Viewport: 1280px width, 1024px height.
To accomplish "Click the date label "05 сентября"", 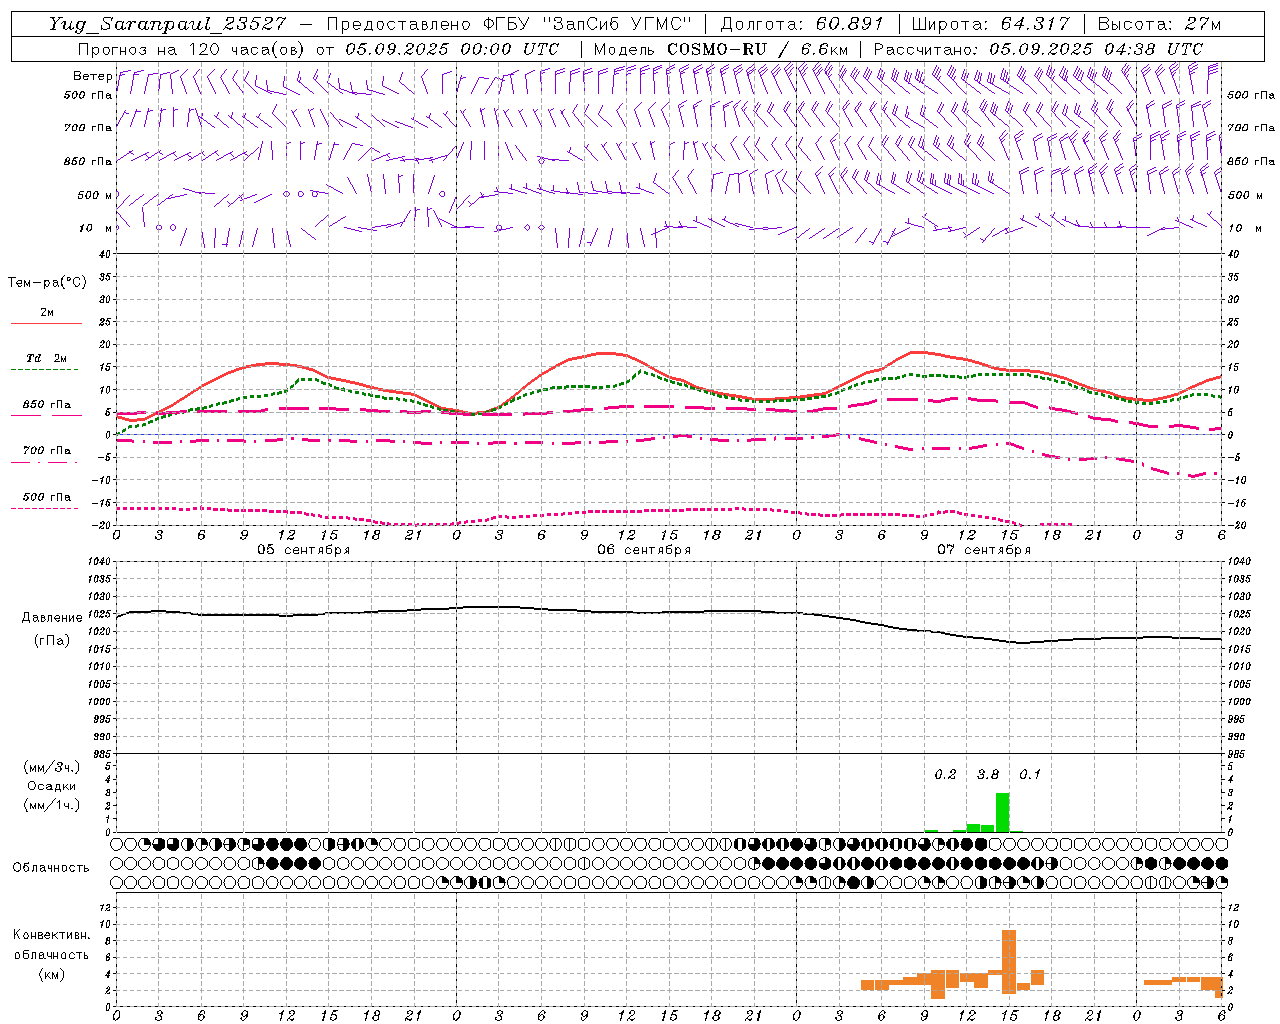I will pos(303,550).
